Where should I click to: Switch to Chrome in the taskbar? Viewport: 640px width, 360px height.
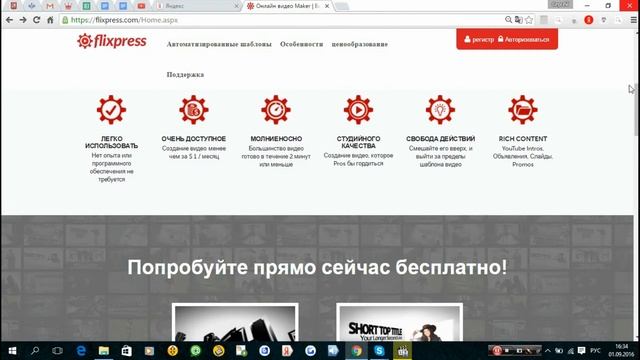point(356,351)
